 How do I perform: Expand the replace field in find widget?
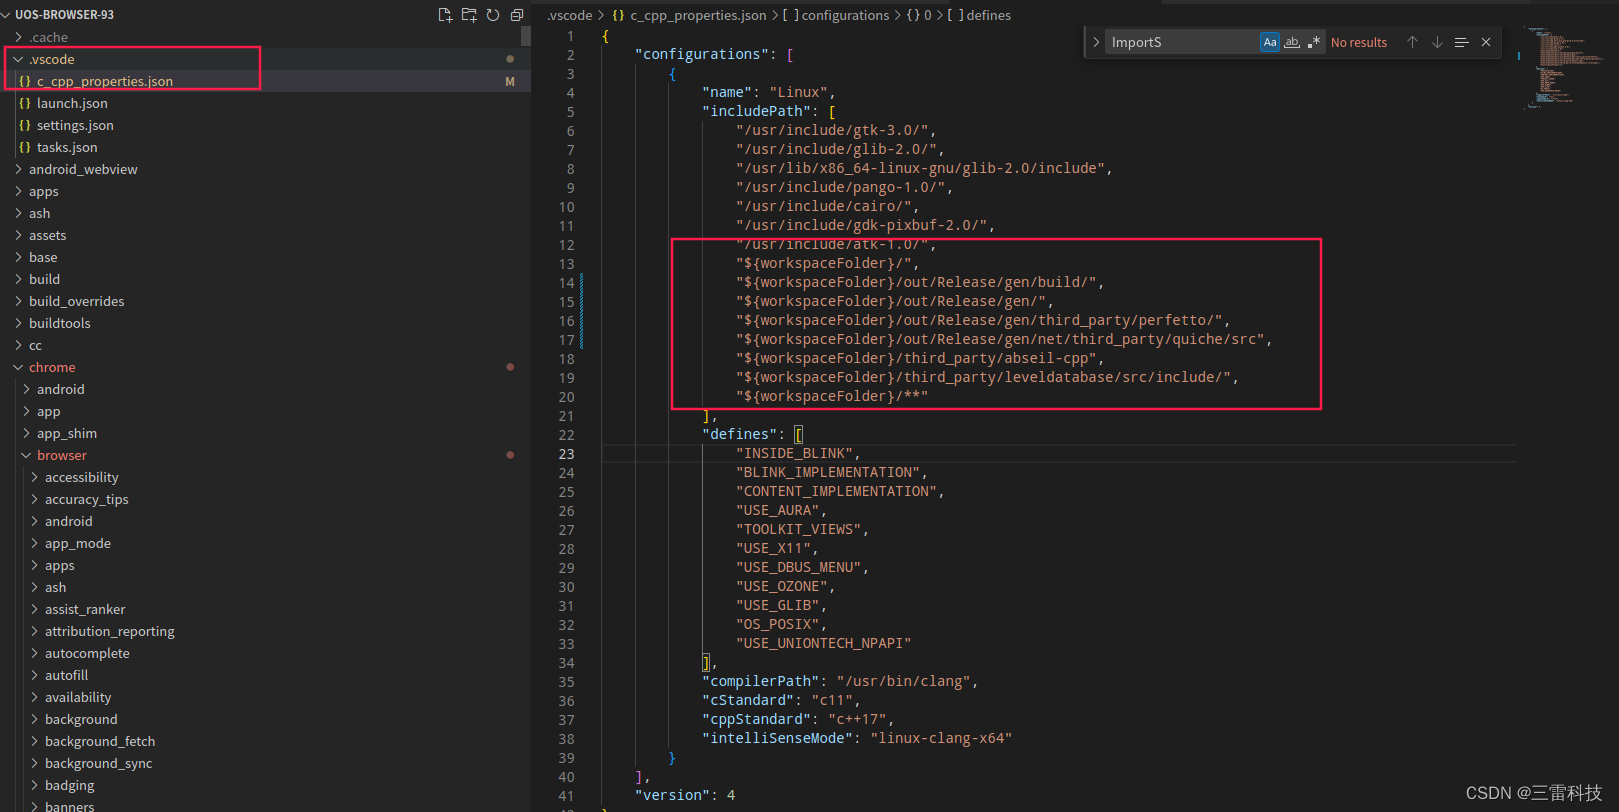click(x=1096, y=42)
